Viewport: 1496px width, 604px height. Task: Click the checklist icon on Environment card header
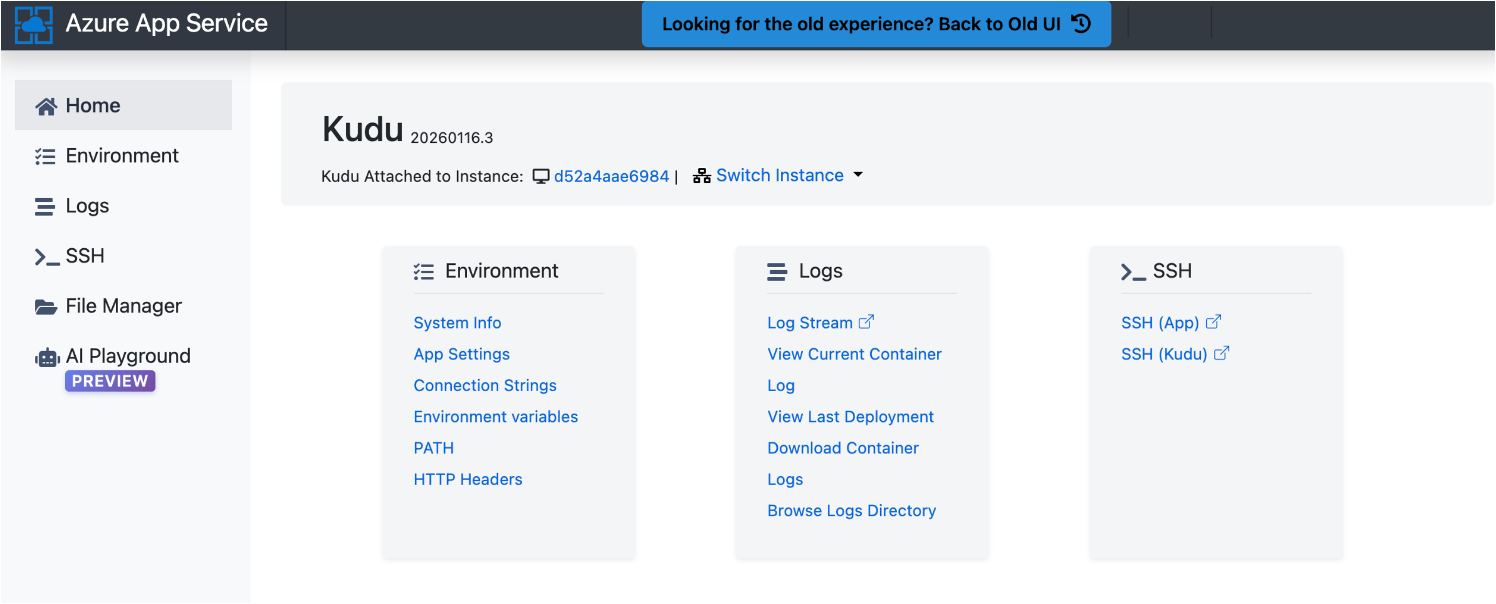coord(424,272)
